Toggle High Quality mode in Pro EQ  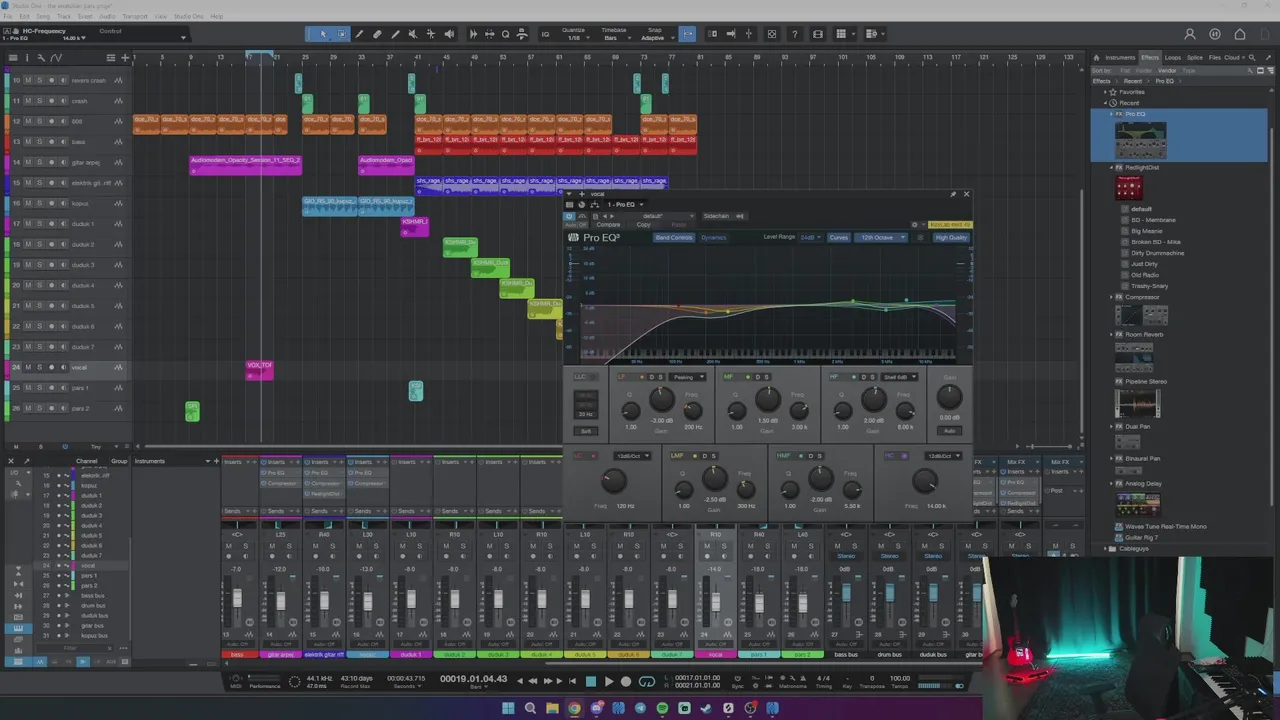[950, 238]
